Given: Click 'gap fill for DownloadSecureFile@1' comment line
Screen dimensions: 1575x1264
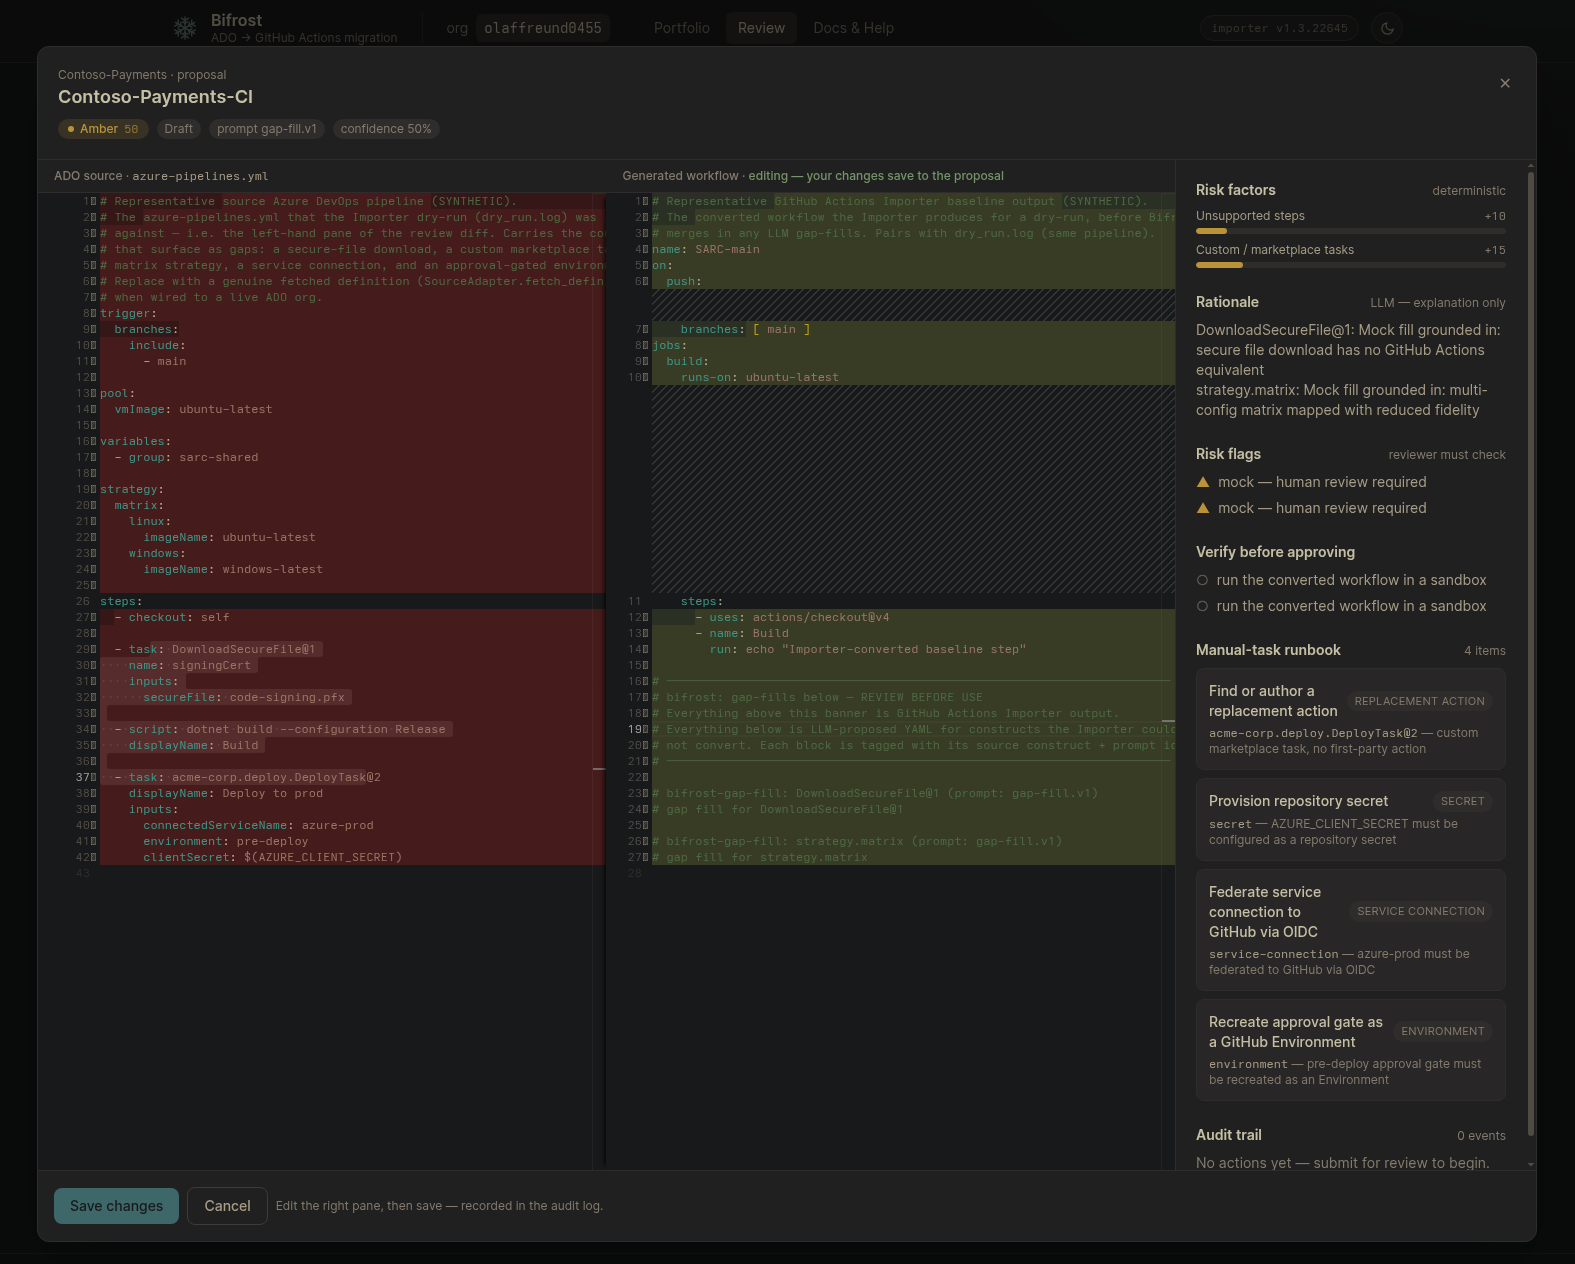Looking at the screenshot, I should coord(778,809).
